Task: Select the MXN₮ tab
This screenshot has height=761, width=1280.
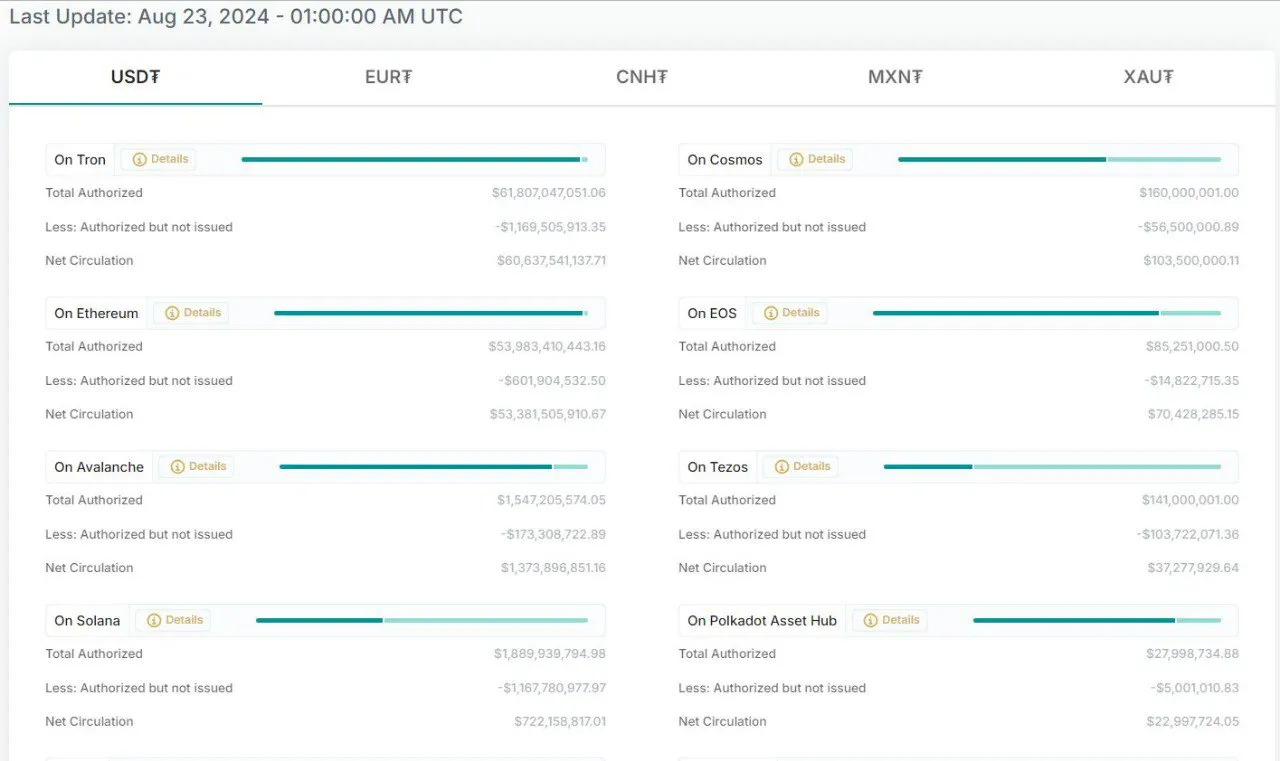Action: [x=895, y=77]
